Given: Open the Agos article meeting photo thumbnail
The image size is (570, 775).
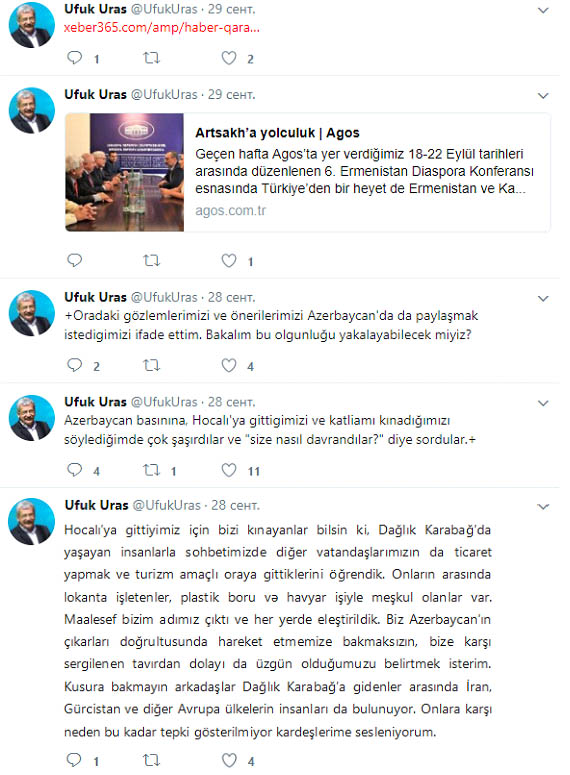Looking at the screenshot, I should (x=125, y=172).
